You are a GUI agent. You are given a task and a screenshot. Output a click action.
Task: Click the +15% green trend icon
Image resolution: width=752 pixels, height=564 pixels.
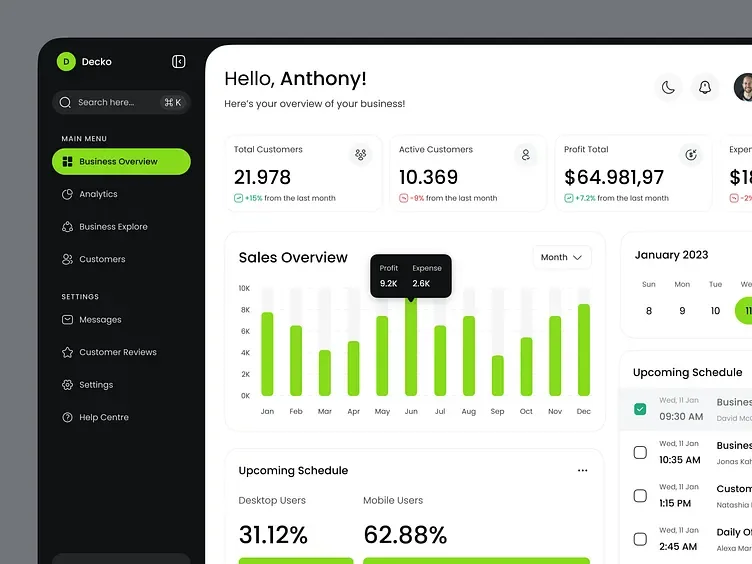238,198
